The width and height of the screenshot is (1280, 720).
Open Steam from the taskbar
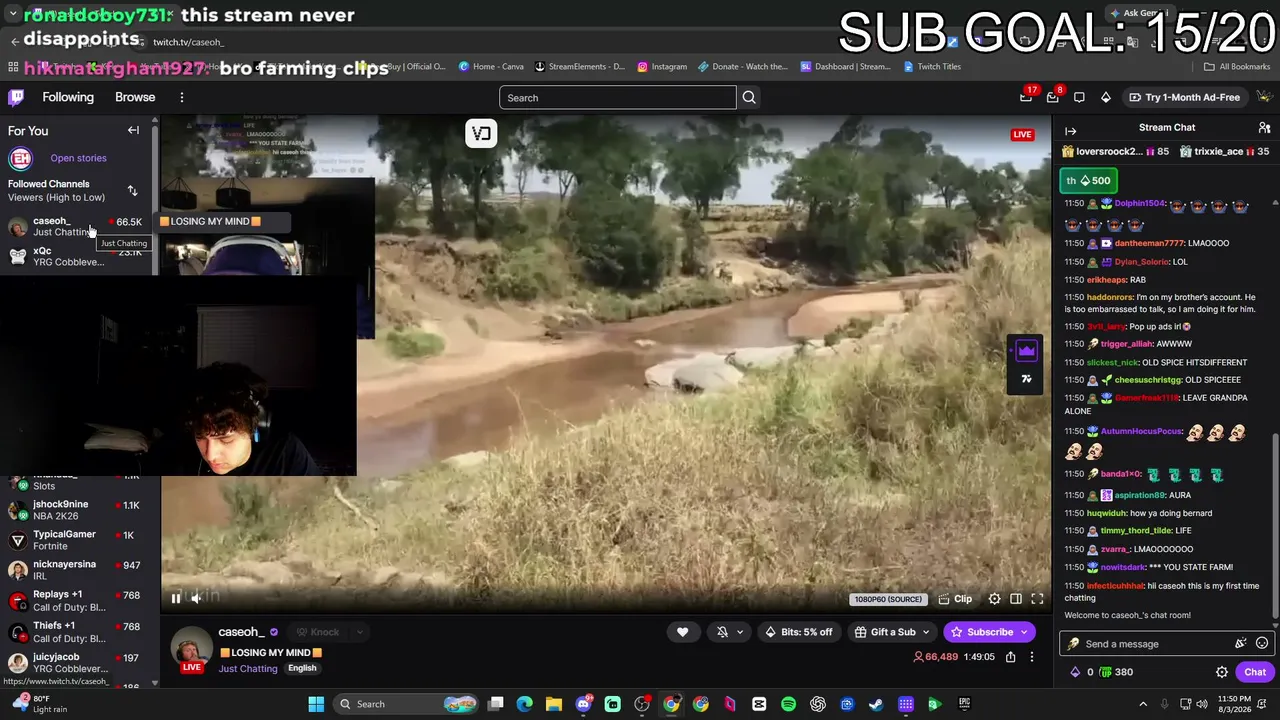click(x=875, y=704)
